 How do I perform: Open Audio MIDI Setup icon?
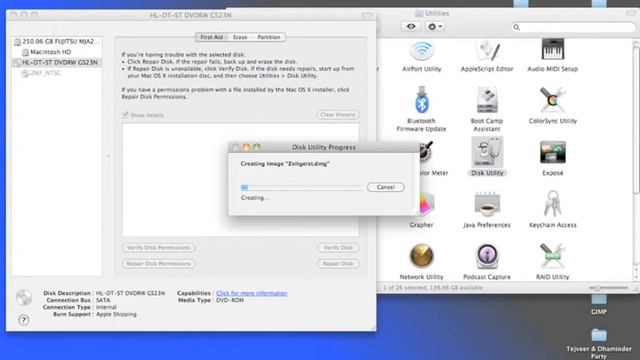pyautogui.click(x=553, y=50)
